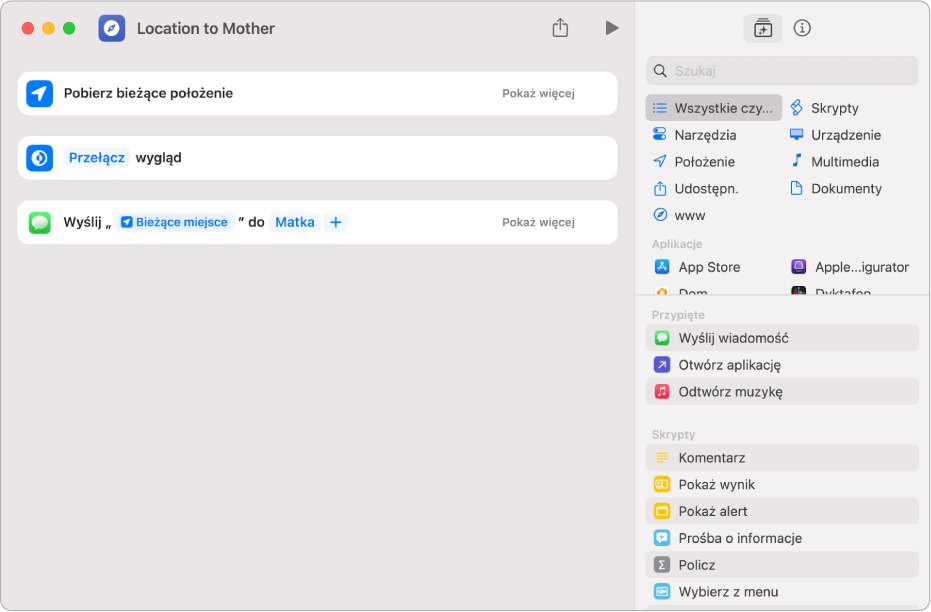Open the shortcut details info icon
Screen dimensions: 931x612
click(802, 28)
